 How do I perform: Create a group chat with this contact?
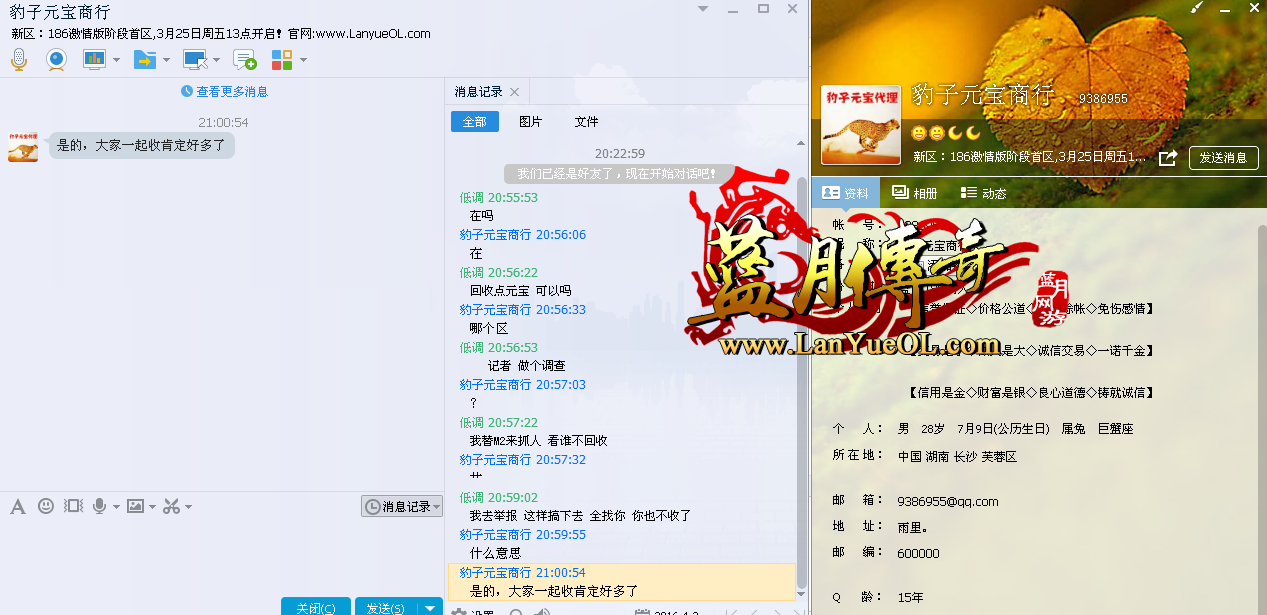click(x=244, y=59)
